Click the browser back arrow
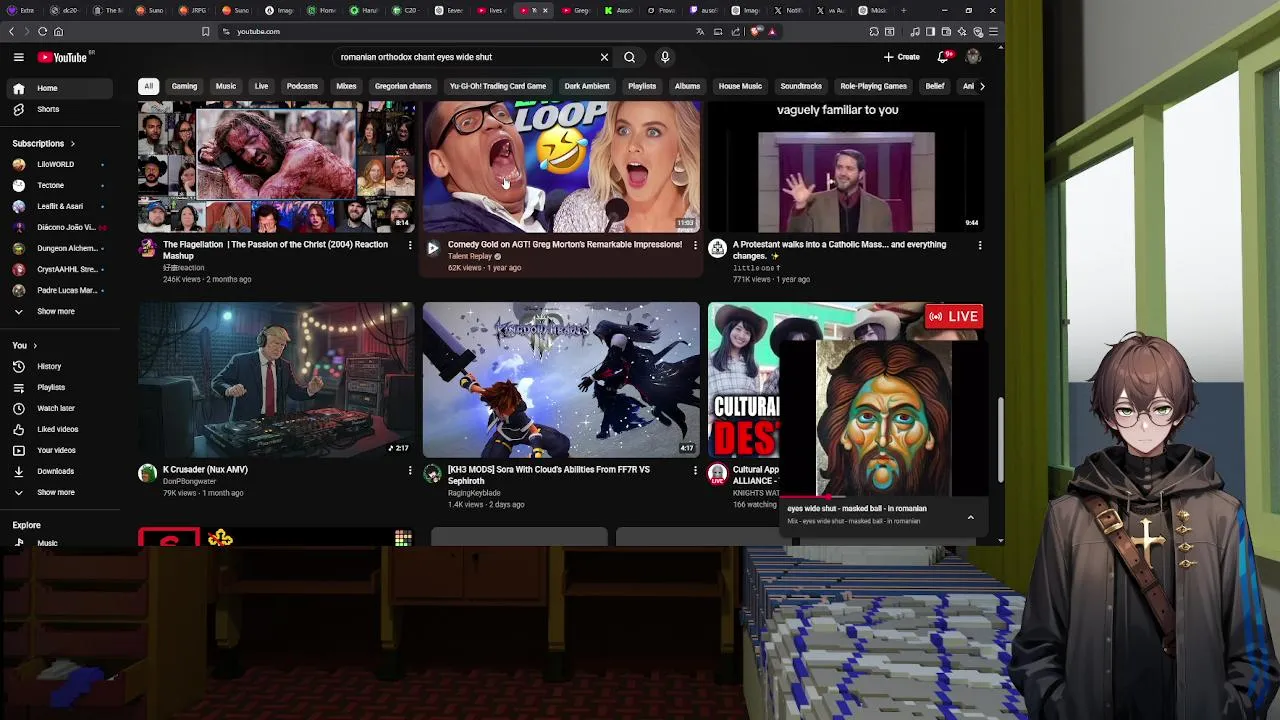 (12, 31)
